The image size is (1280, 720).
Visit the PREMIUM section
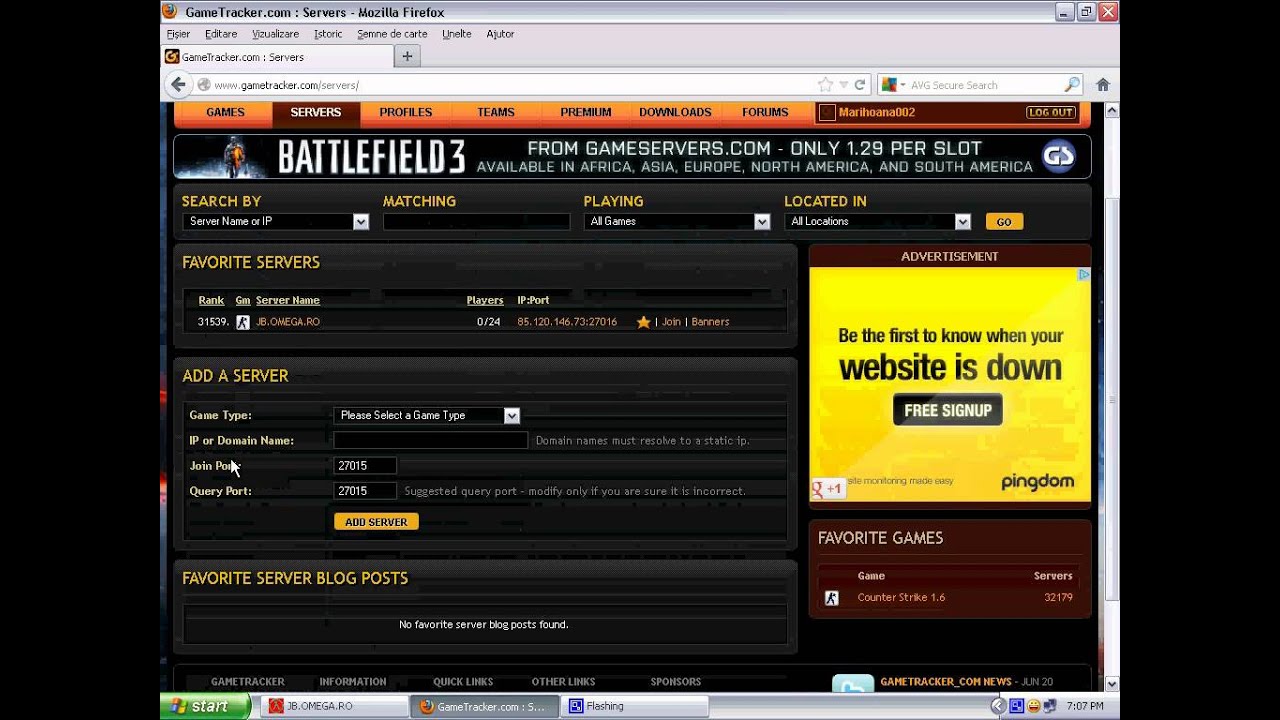click(x=586, y=113)
